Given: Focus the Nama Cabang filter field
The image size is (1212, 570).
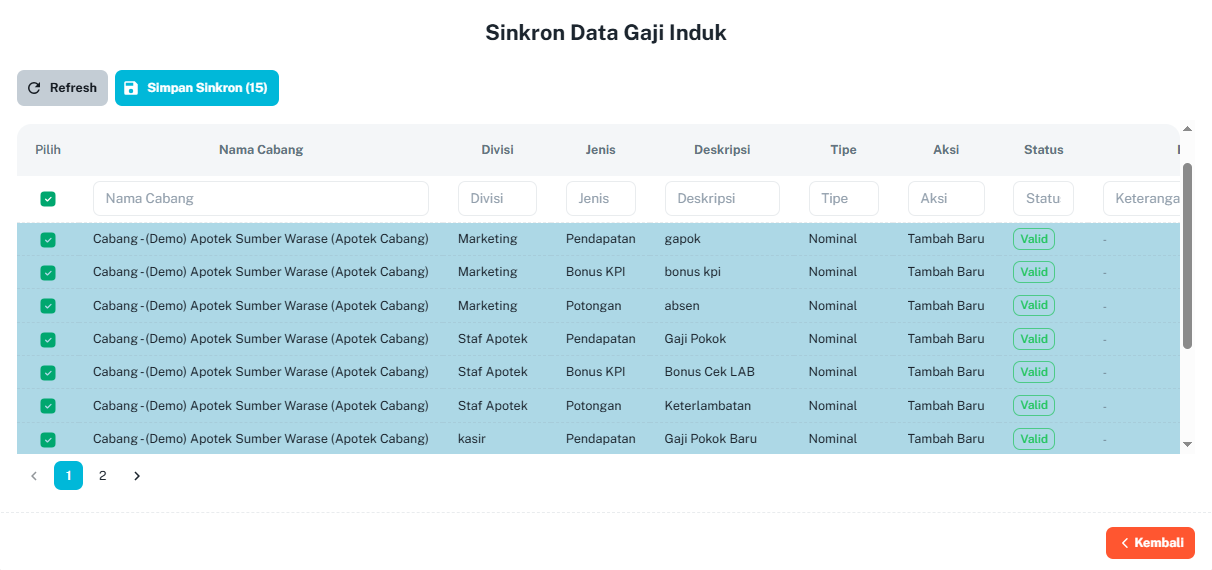Looking at the screenshot, I should 261,198.
